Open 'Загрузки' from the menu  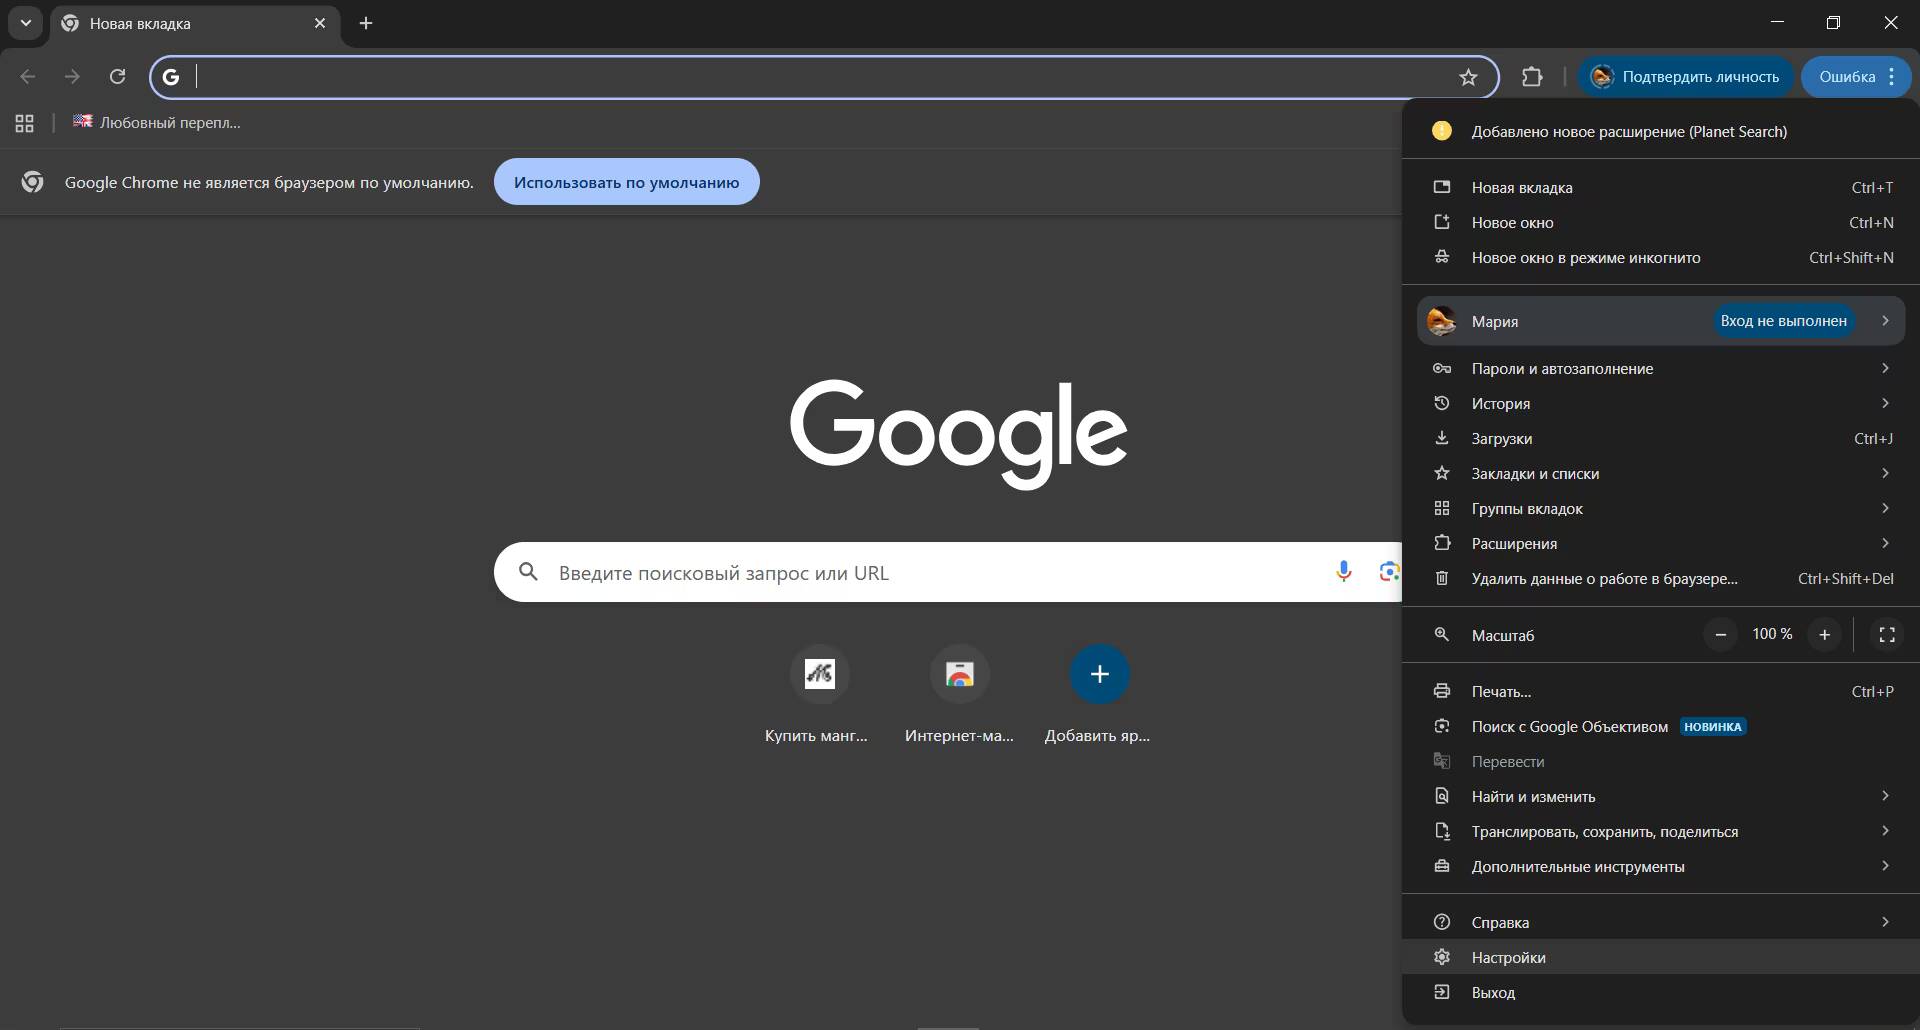pyautogui.click(x=1661, y=438)
